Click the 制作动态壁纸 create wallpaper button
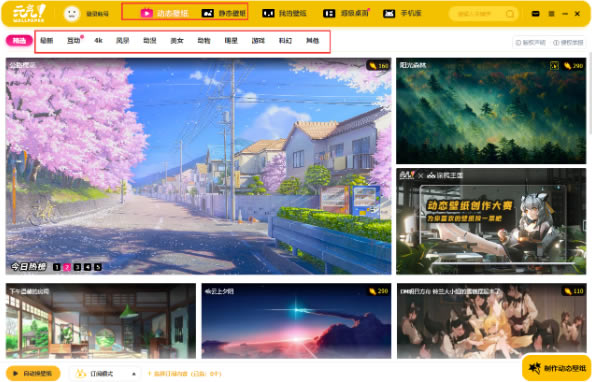This screenshot has height=382, width=592. click(x=557, y=368)
